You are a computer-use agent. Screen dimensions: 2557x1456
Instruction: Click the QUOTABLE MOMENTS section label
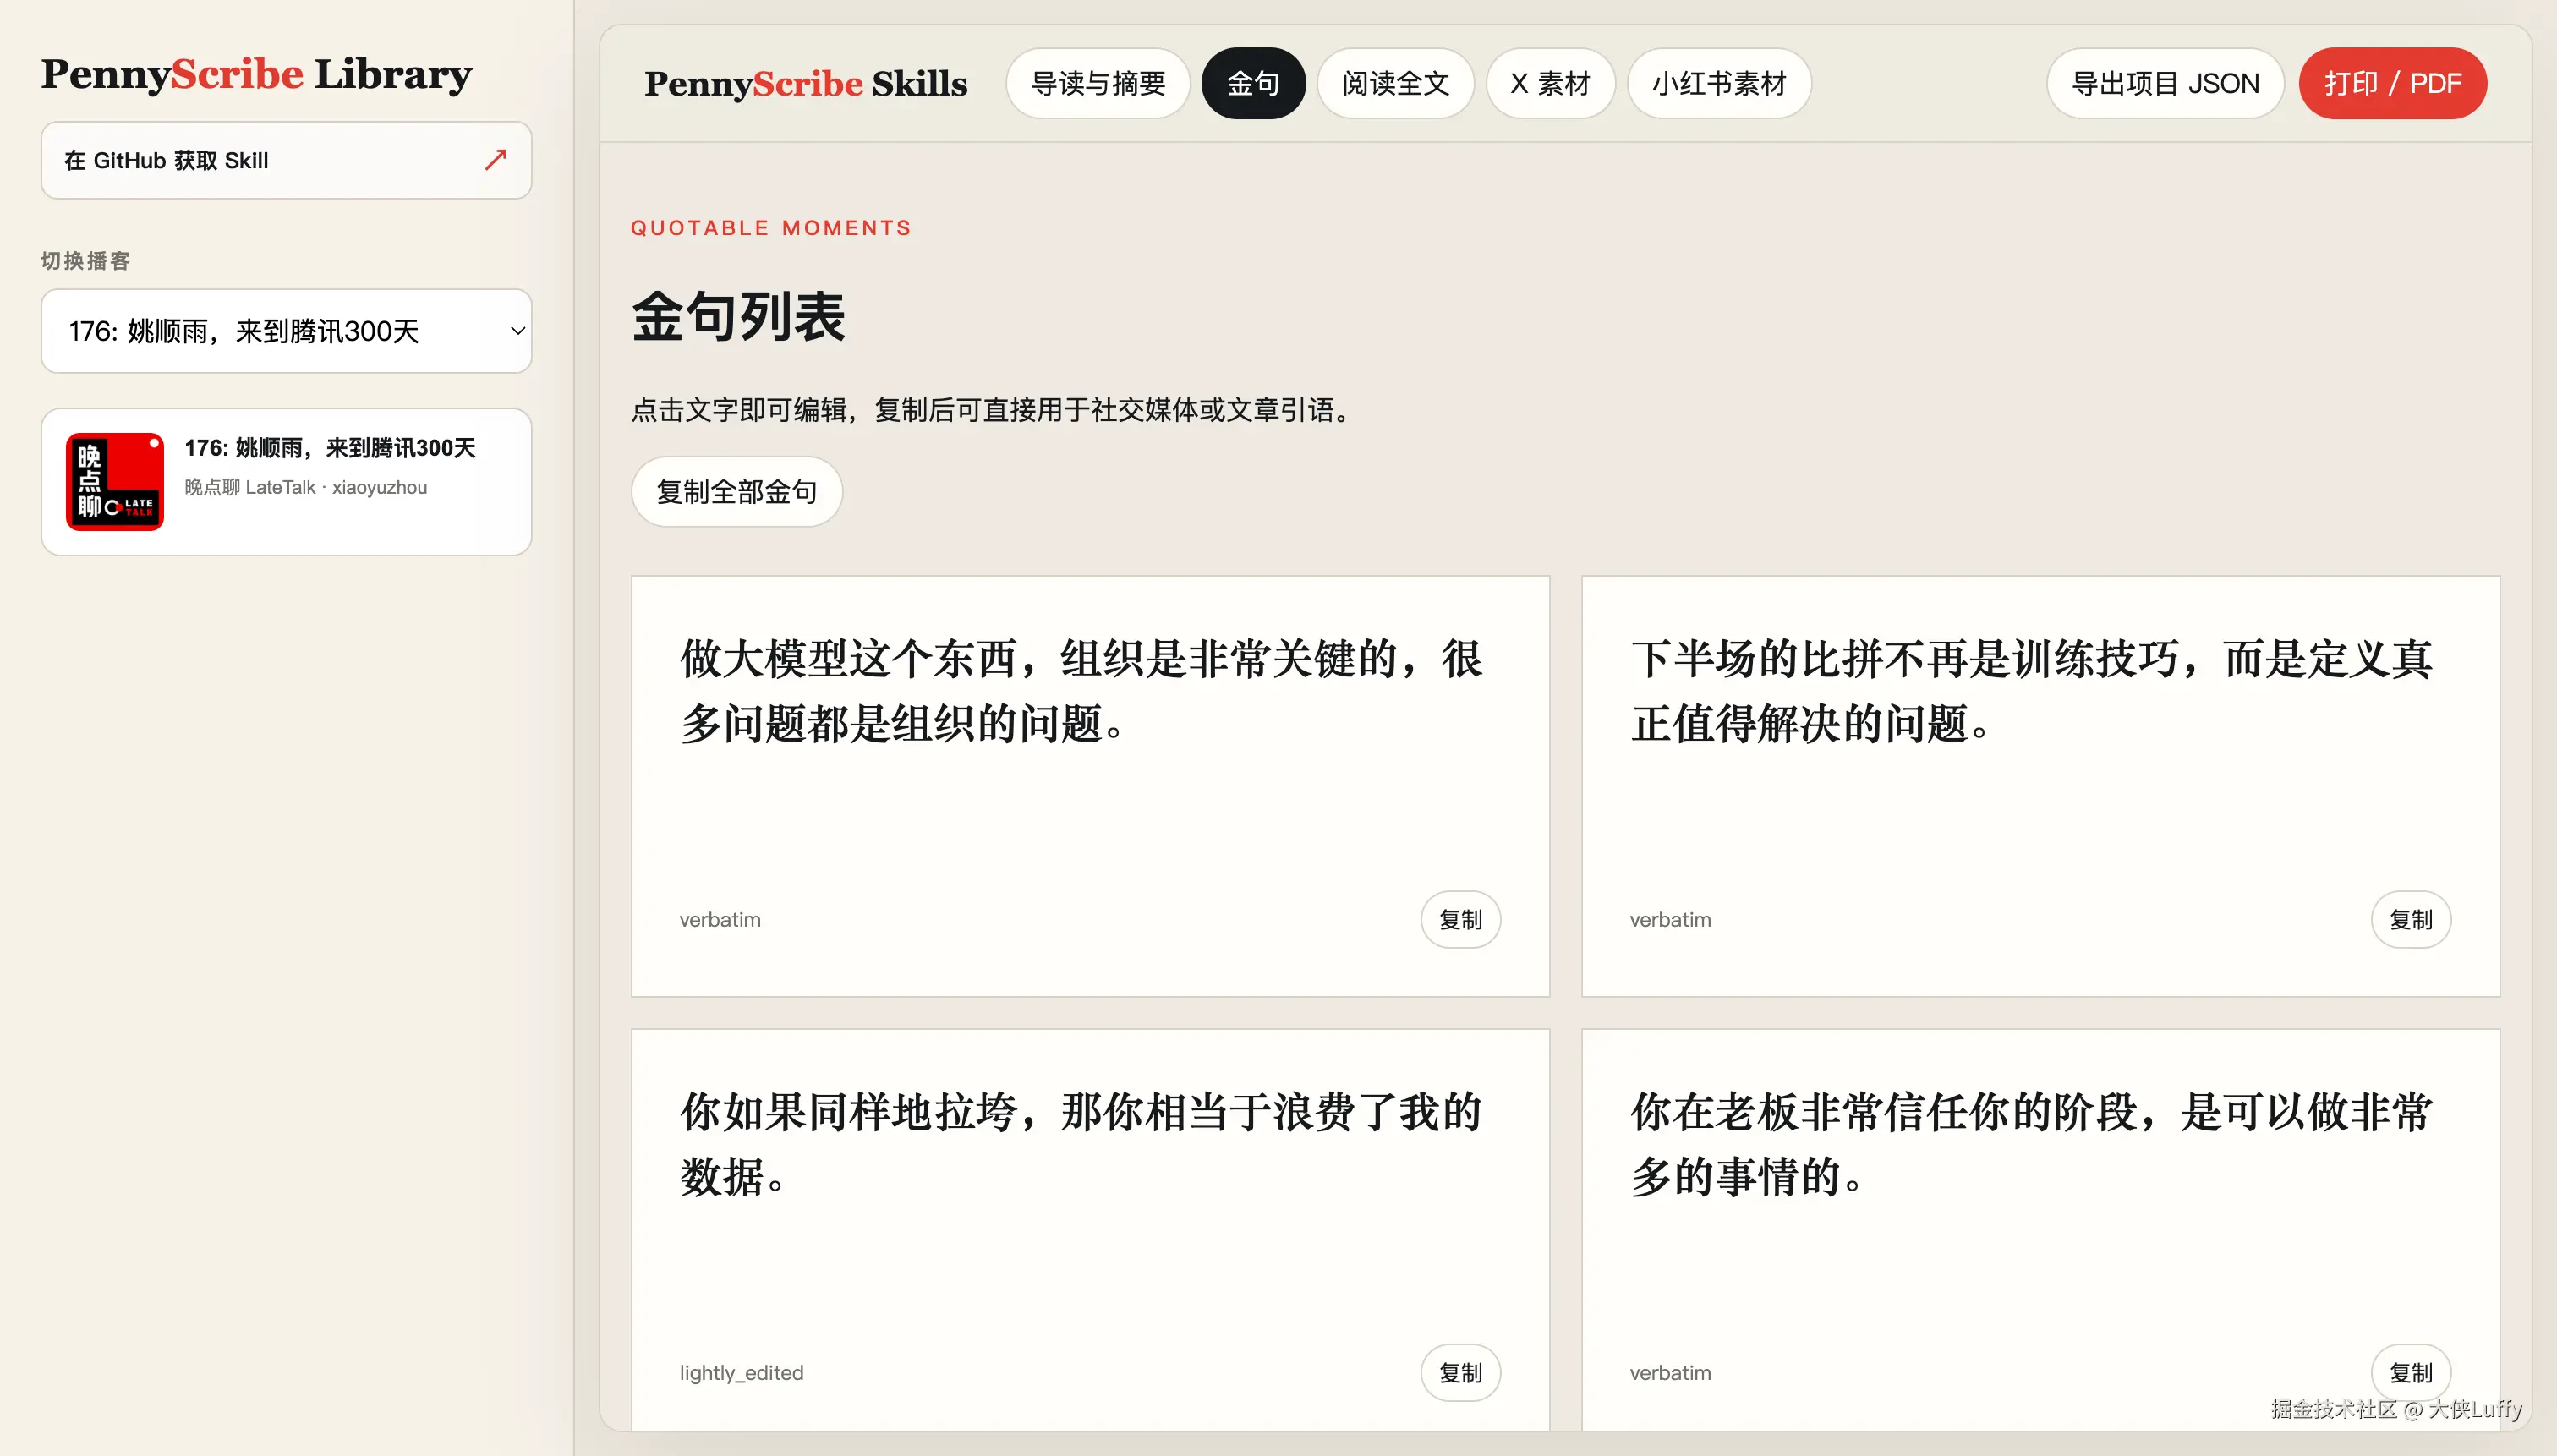click(x=771, y=228)
